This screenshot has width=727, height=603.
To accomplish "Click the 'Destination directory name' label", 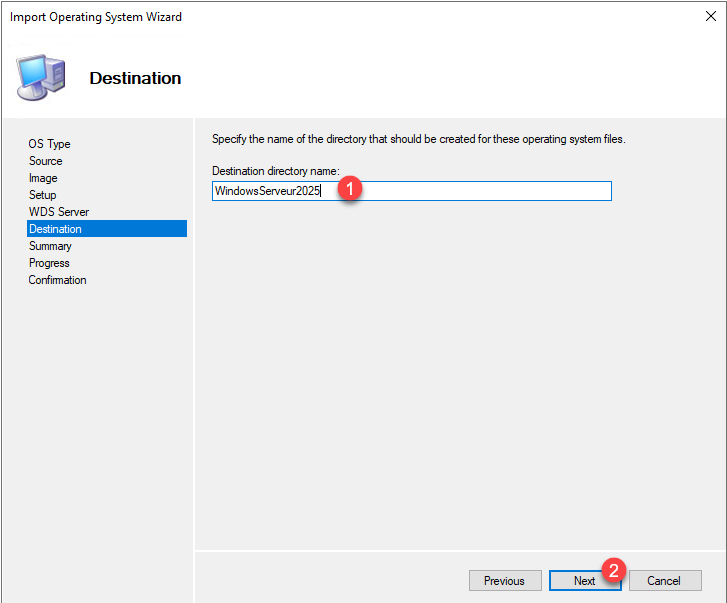I will click(x=276, y=171).
